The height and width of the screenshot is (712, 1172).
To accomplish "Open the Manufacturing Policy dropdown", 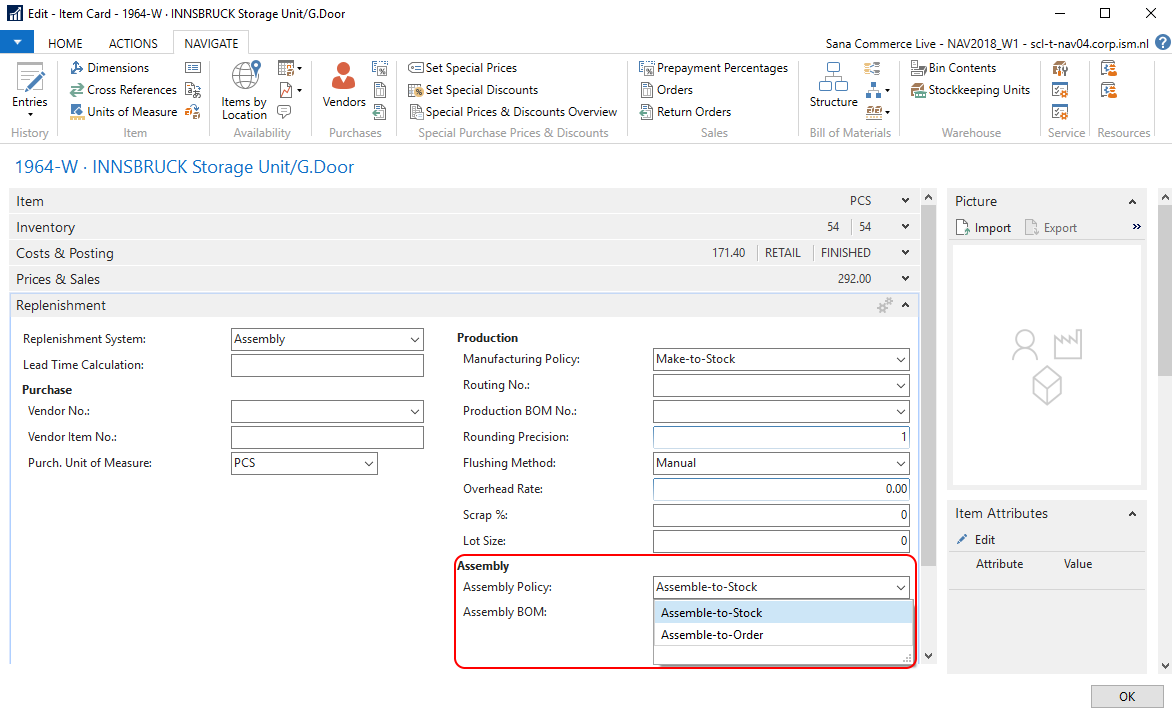I will click(x=901, y=360).
